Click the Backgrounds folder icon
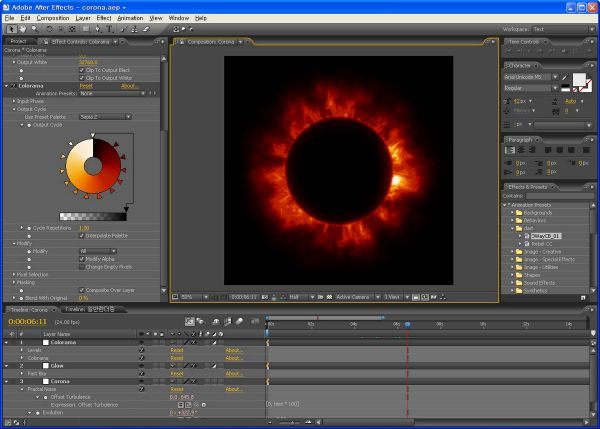600x429 pixels. (519, 213)
